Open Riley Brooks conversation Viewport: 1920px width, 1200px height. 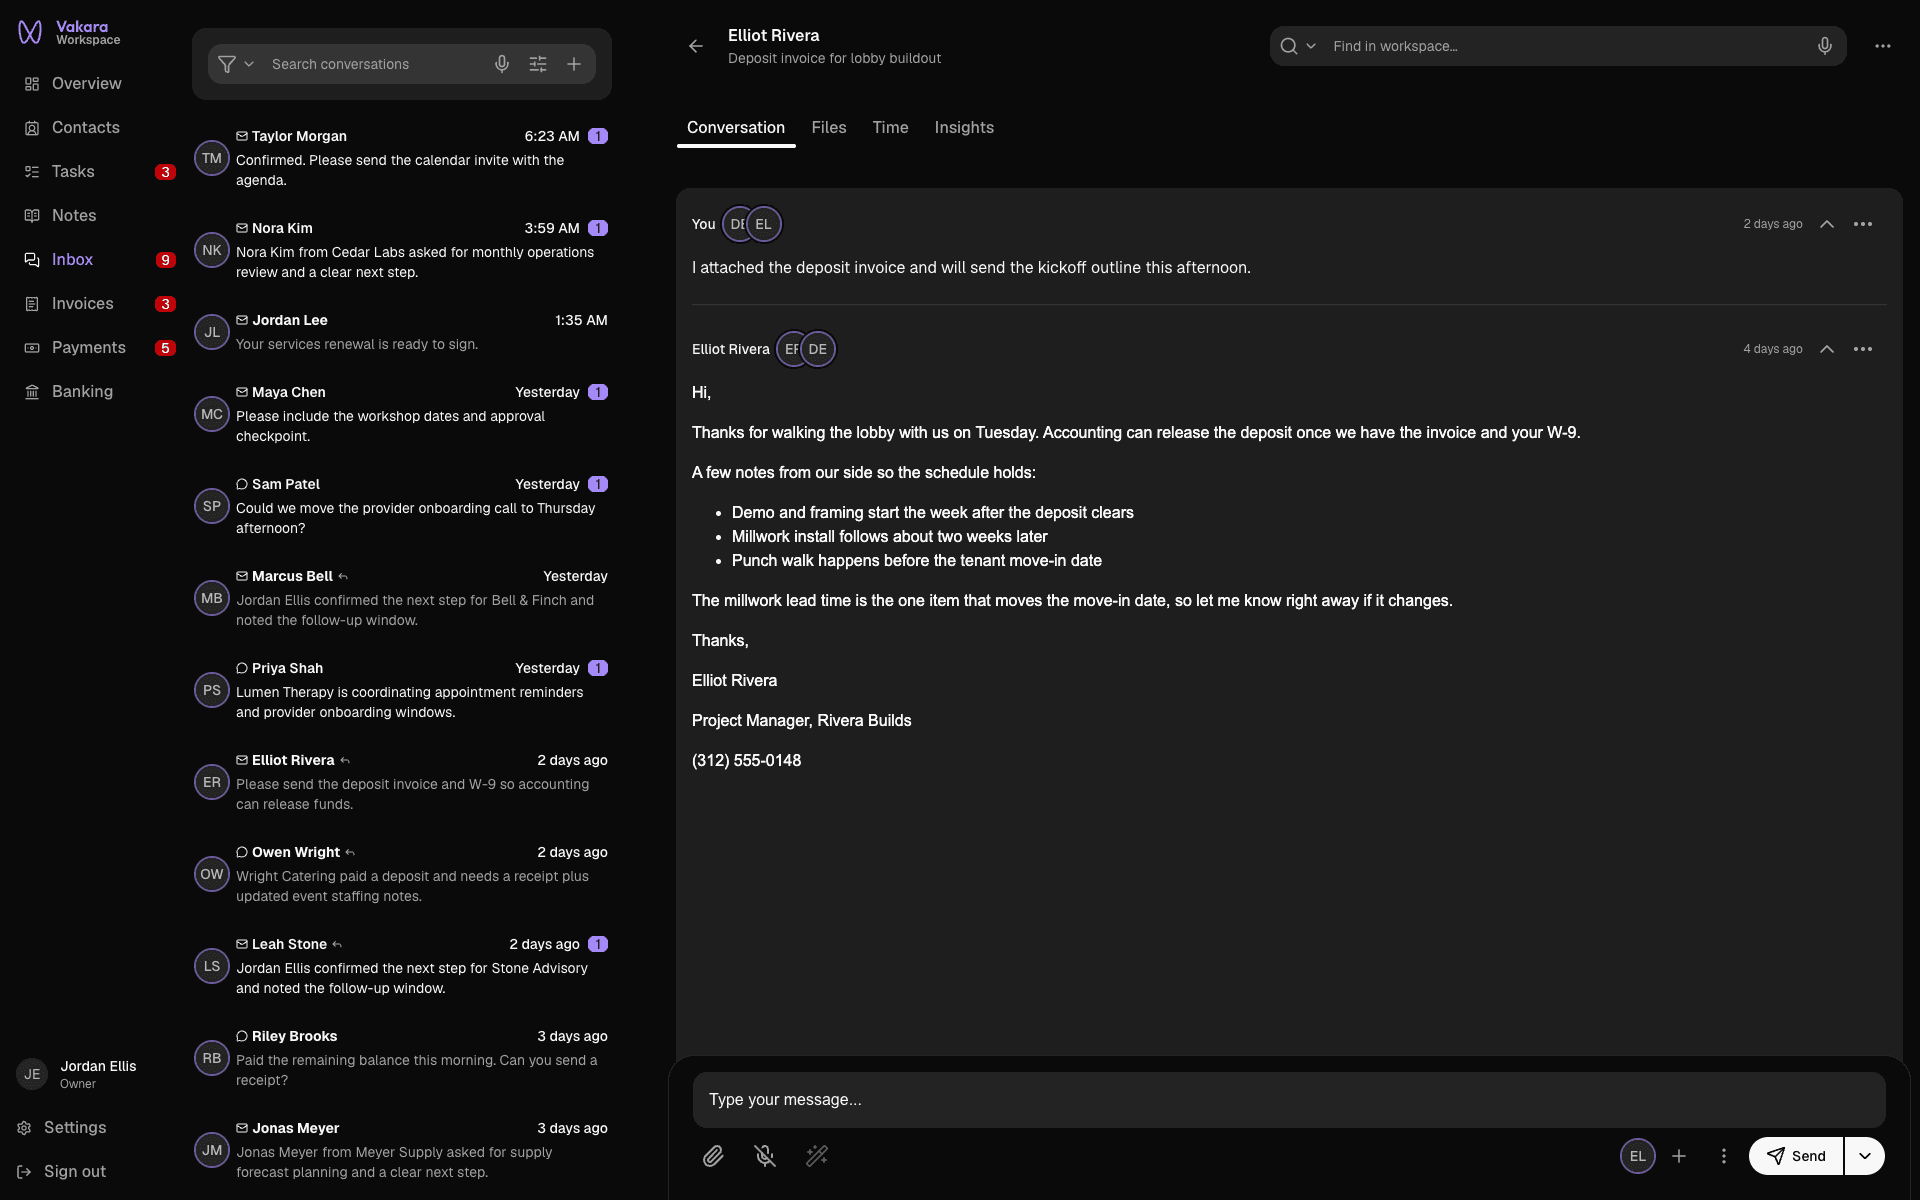pos(401,1058)
